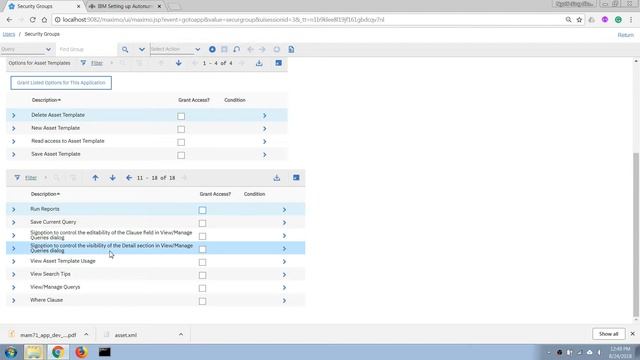Click table view icon in Options for Asset Templates header

[x=278, y=63]
